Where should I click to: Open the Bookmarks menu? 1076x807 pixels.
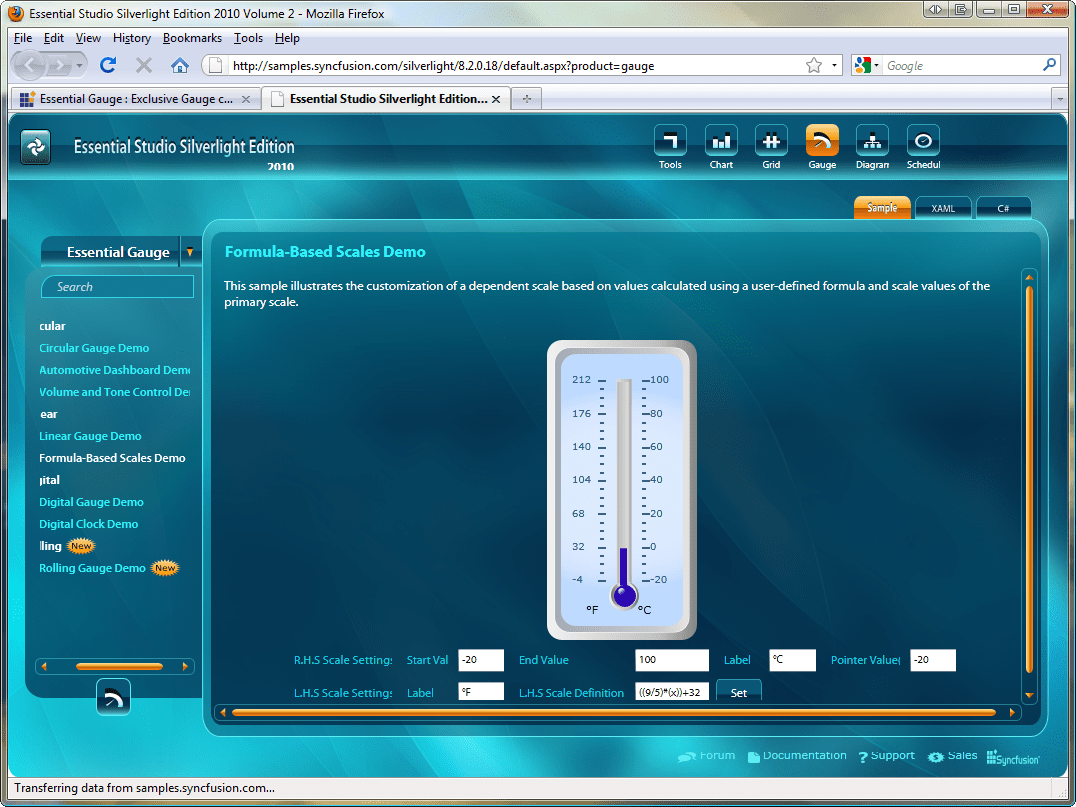click(x=192, y=38)
